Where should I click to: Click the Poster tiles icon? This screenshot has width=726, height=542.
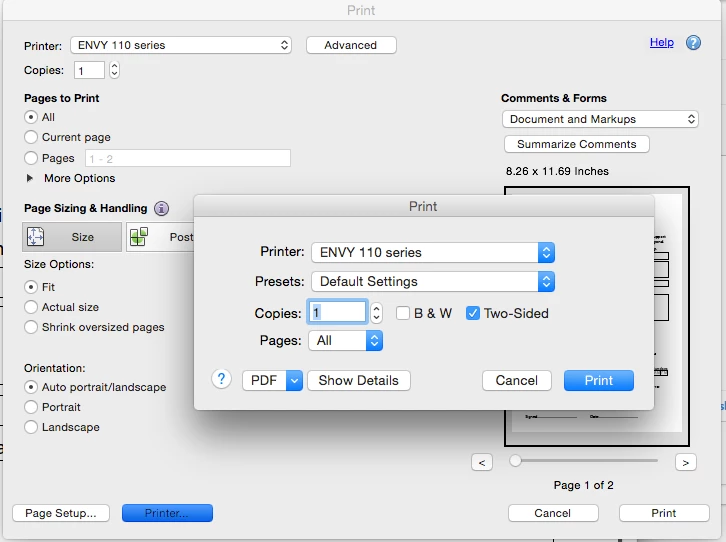click(x=139, y=237)
